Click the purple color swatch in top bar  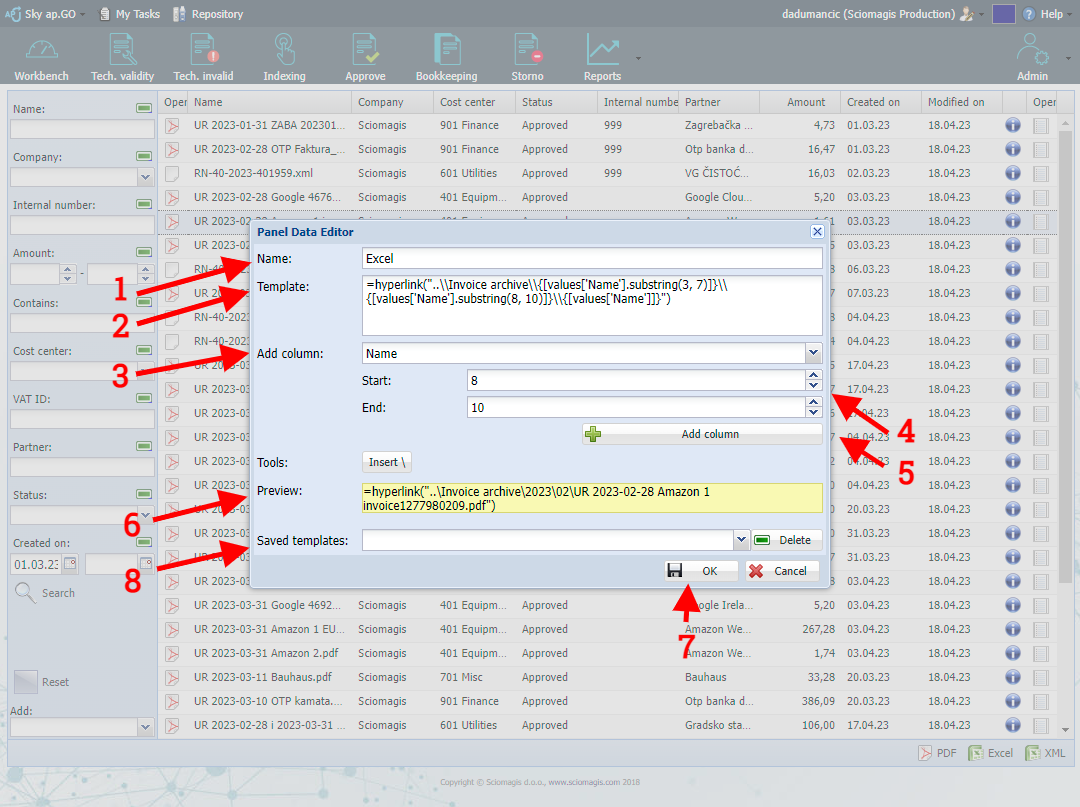tap(1004, 14)
